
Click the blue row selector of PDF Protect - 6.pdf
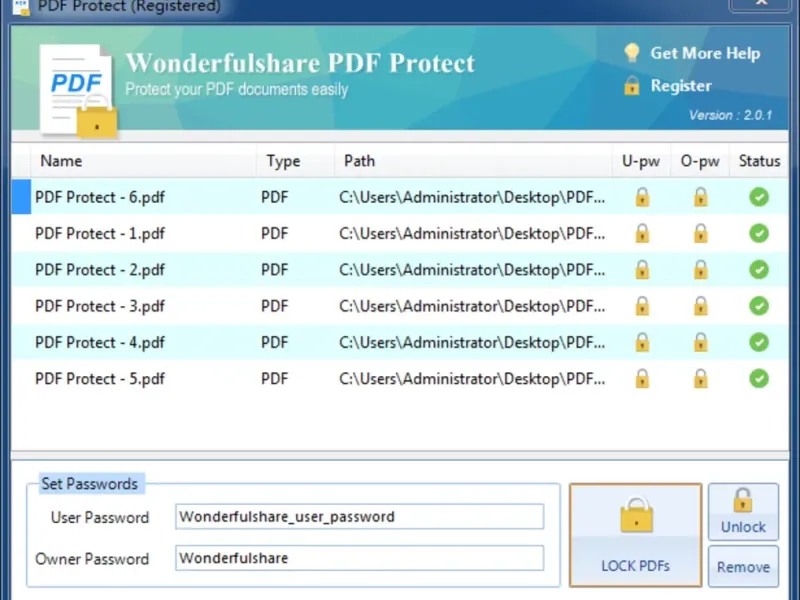(21, 196)
